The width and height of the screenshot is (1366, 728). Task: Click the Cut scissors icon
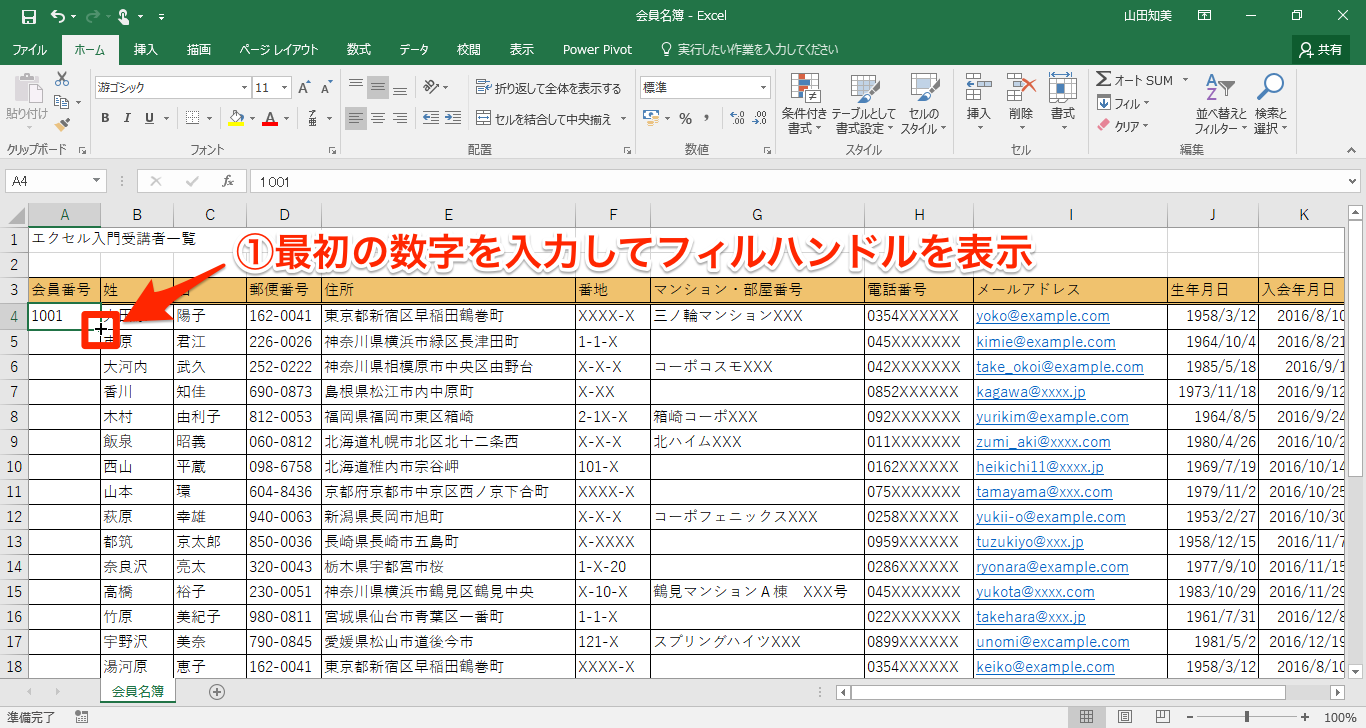62,79
